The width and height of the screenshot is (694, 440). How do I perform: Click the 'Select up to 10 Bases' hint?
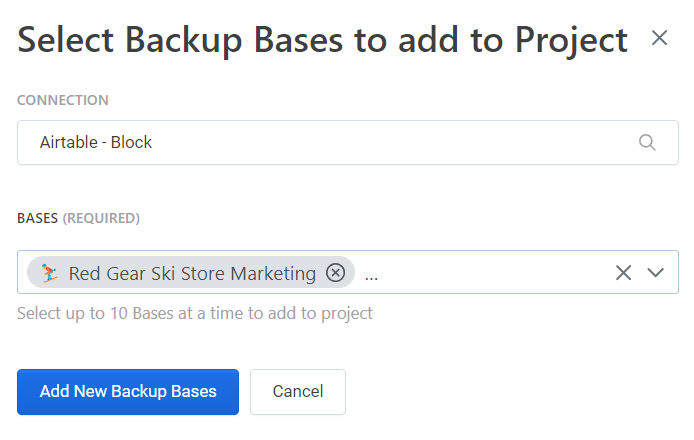click(195, 313)
